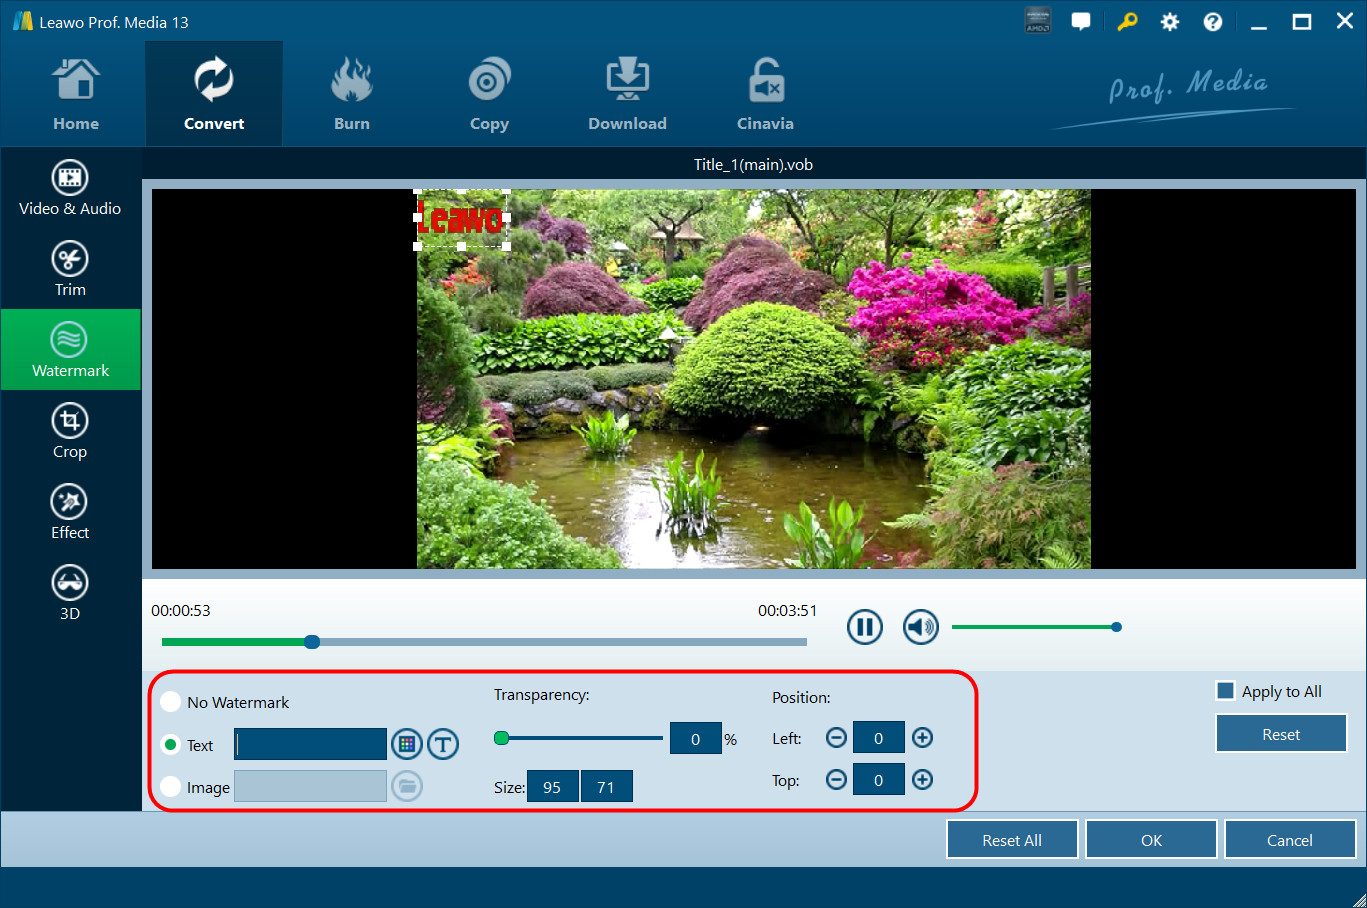Decrease the Top position value
This screenshot has height=908, width=1367.
(836, 780)
